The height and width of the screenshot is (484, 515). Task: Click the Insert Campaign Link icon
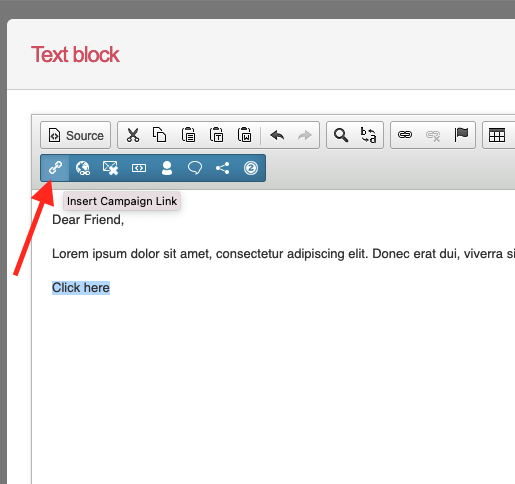pos(55,168)
